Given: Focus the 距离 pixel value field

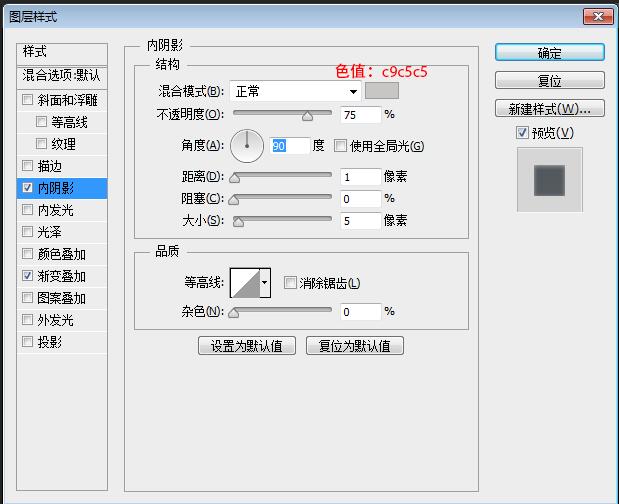Looking at the screenshot, I should coord(361,176).
